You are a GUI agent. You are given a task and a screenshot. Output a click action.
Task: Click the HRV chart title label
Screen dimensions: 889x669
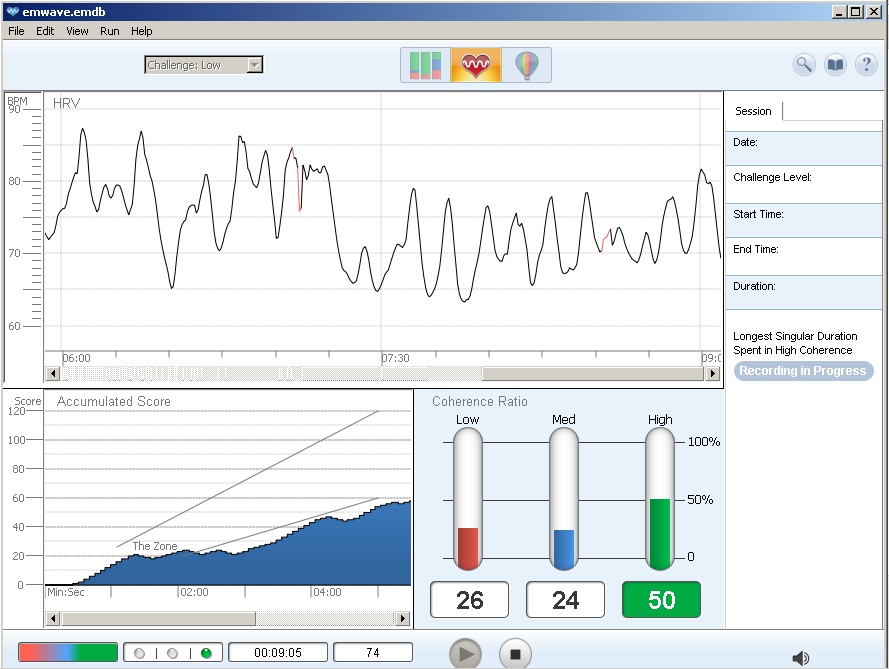[x=66, y=103]
